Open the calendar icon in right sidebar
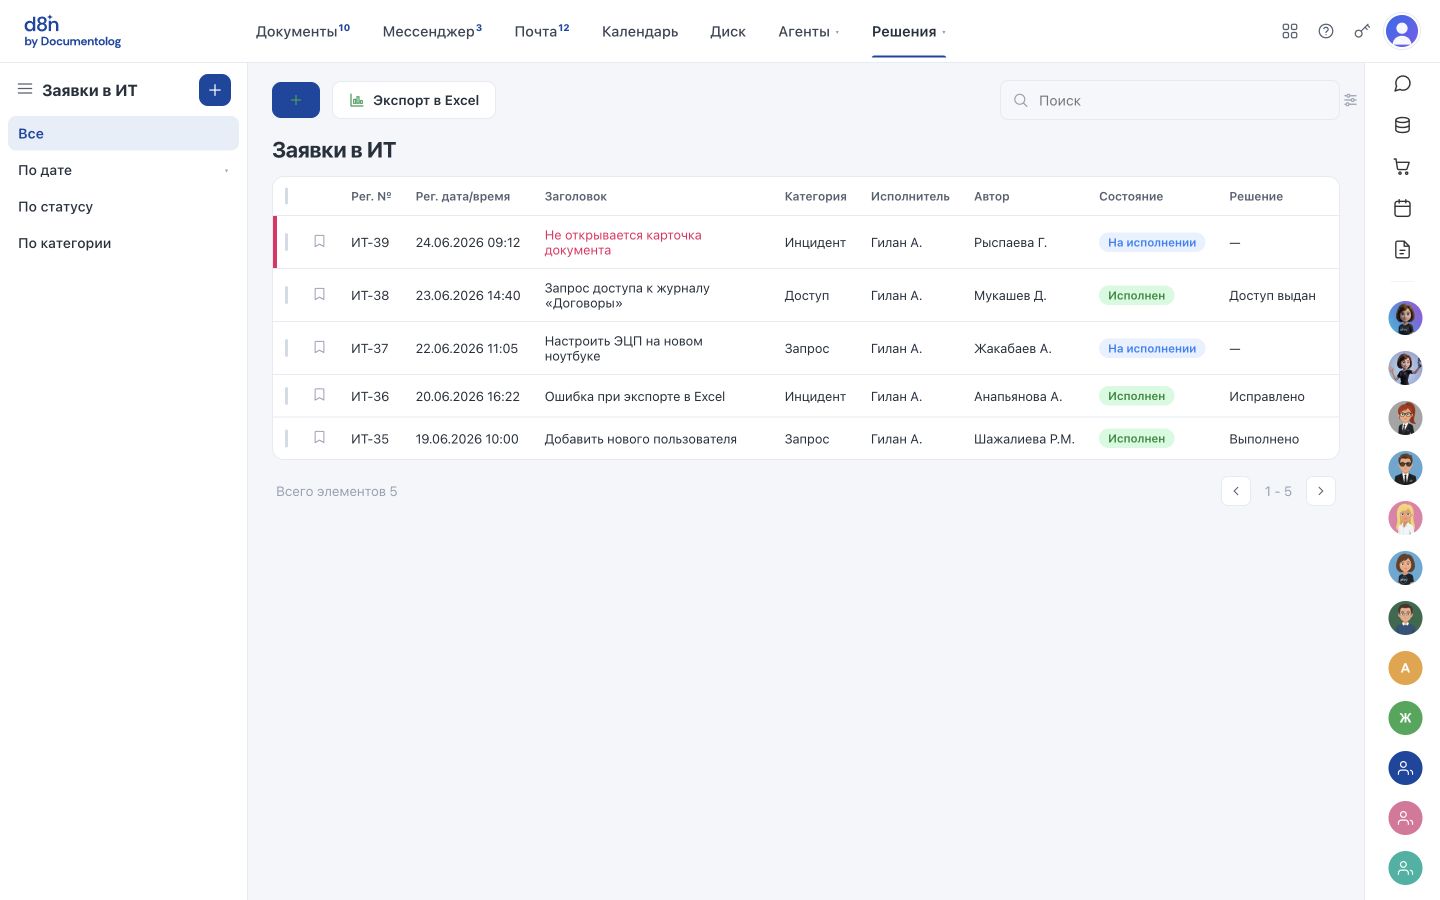Image resolution: width=1440 pixels, height=900 pixels. click(x=1402, y=208)
